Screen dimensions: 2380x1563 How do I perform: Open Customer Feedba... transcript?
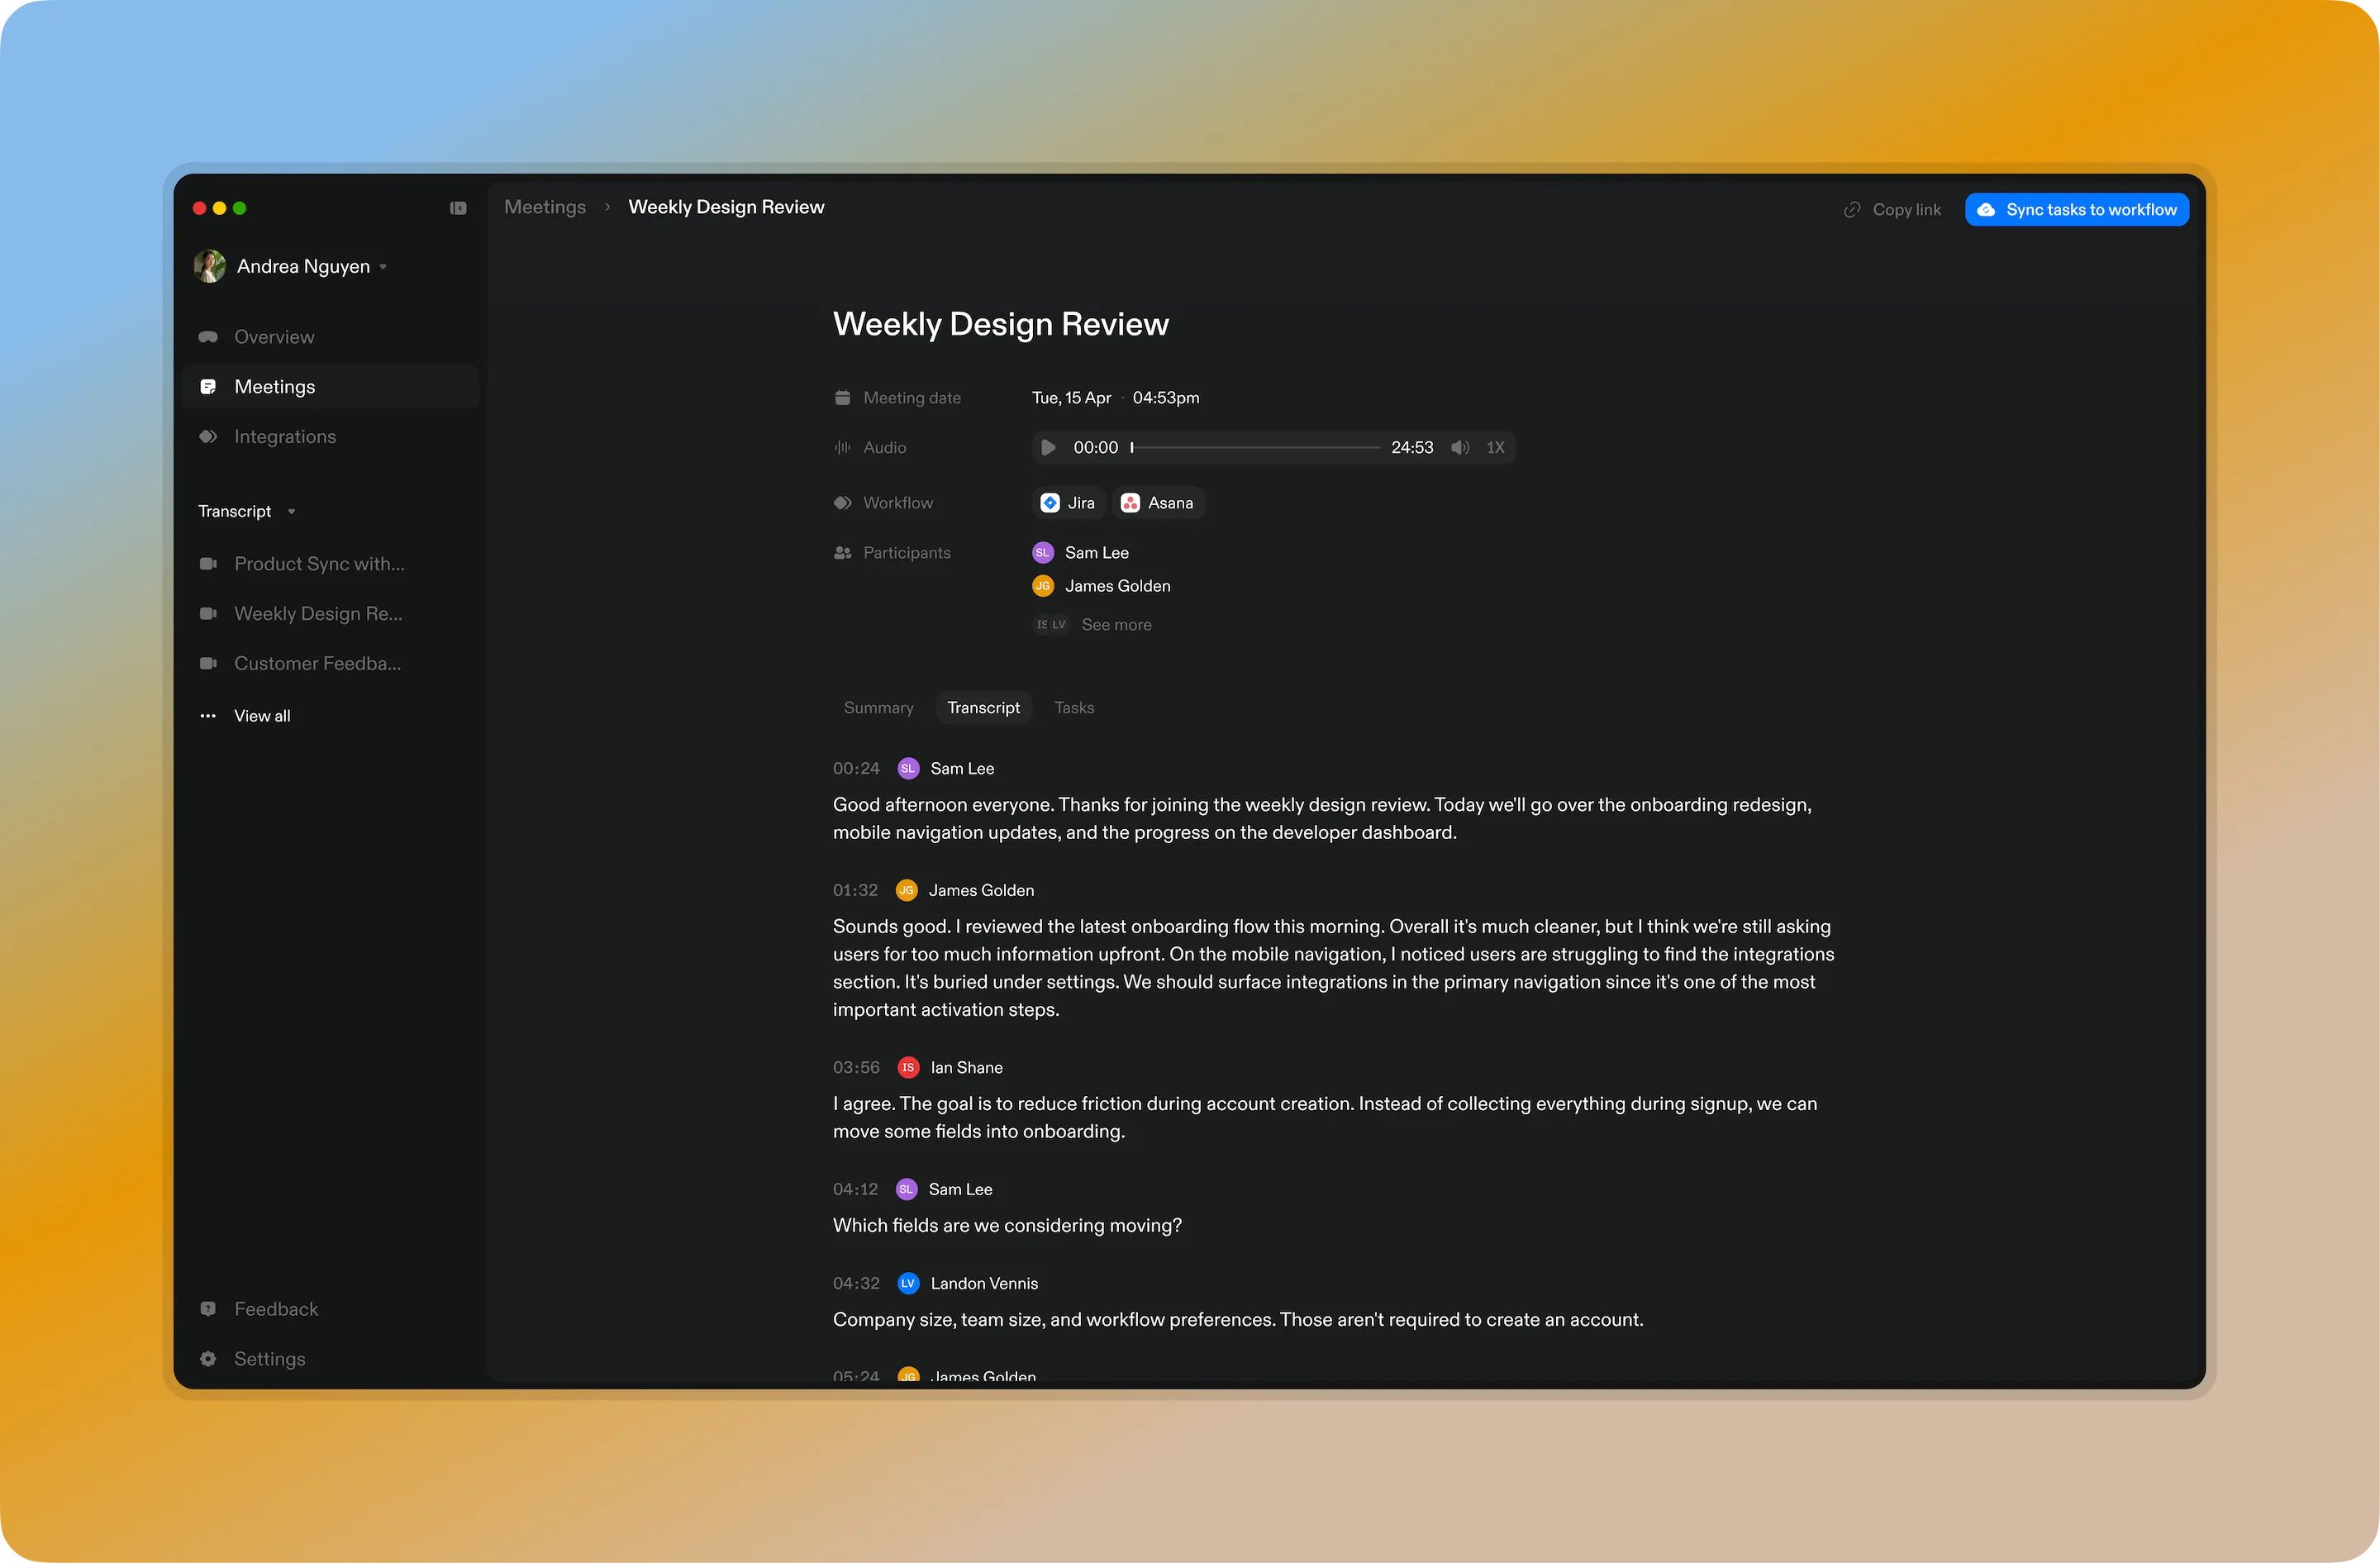(317, 663)
